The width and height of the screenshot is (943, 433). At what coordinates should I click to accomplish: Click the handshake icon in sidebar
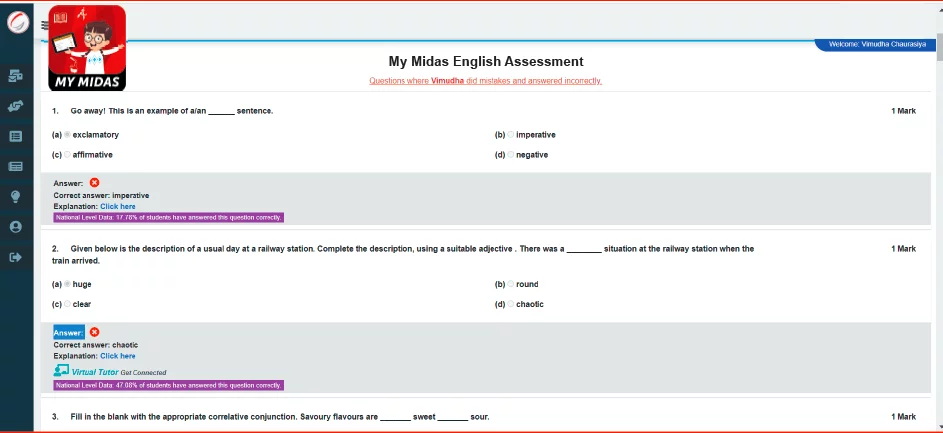pyautogui.click(x=15, y=105)
